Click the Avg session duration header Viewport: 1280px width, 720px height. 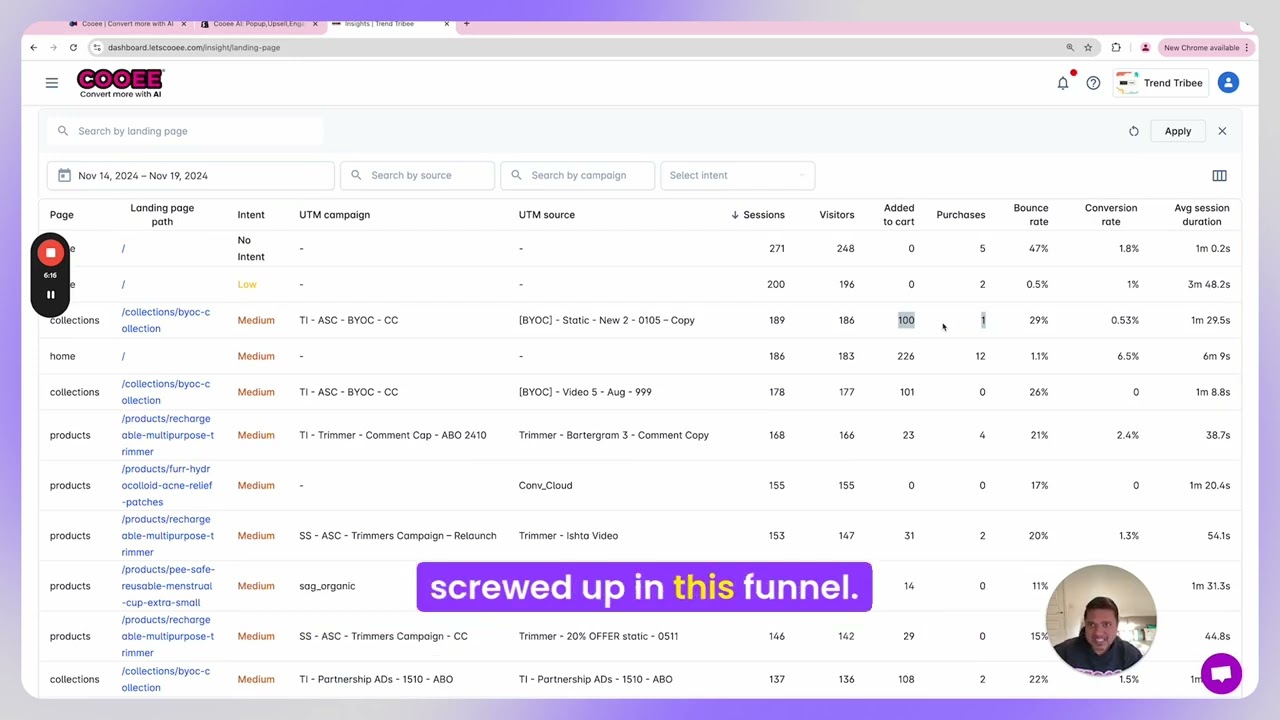point(1202,215)
